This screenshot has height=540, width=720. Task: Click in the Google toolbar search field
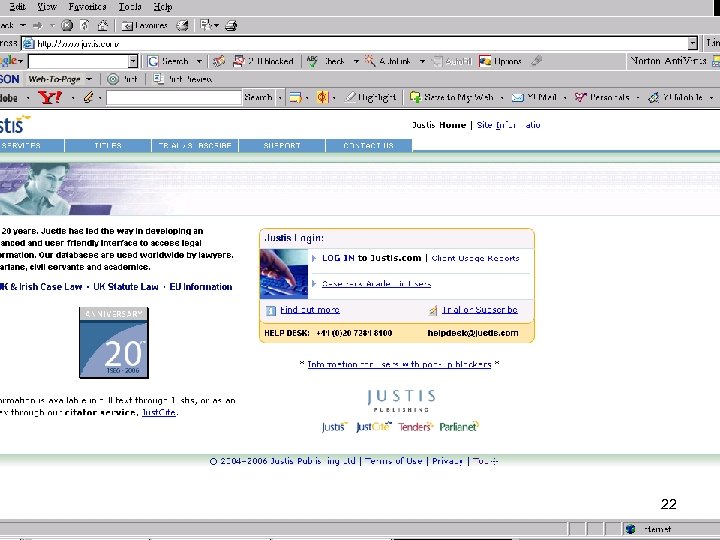pos(78,61)
